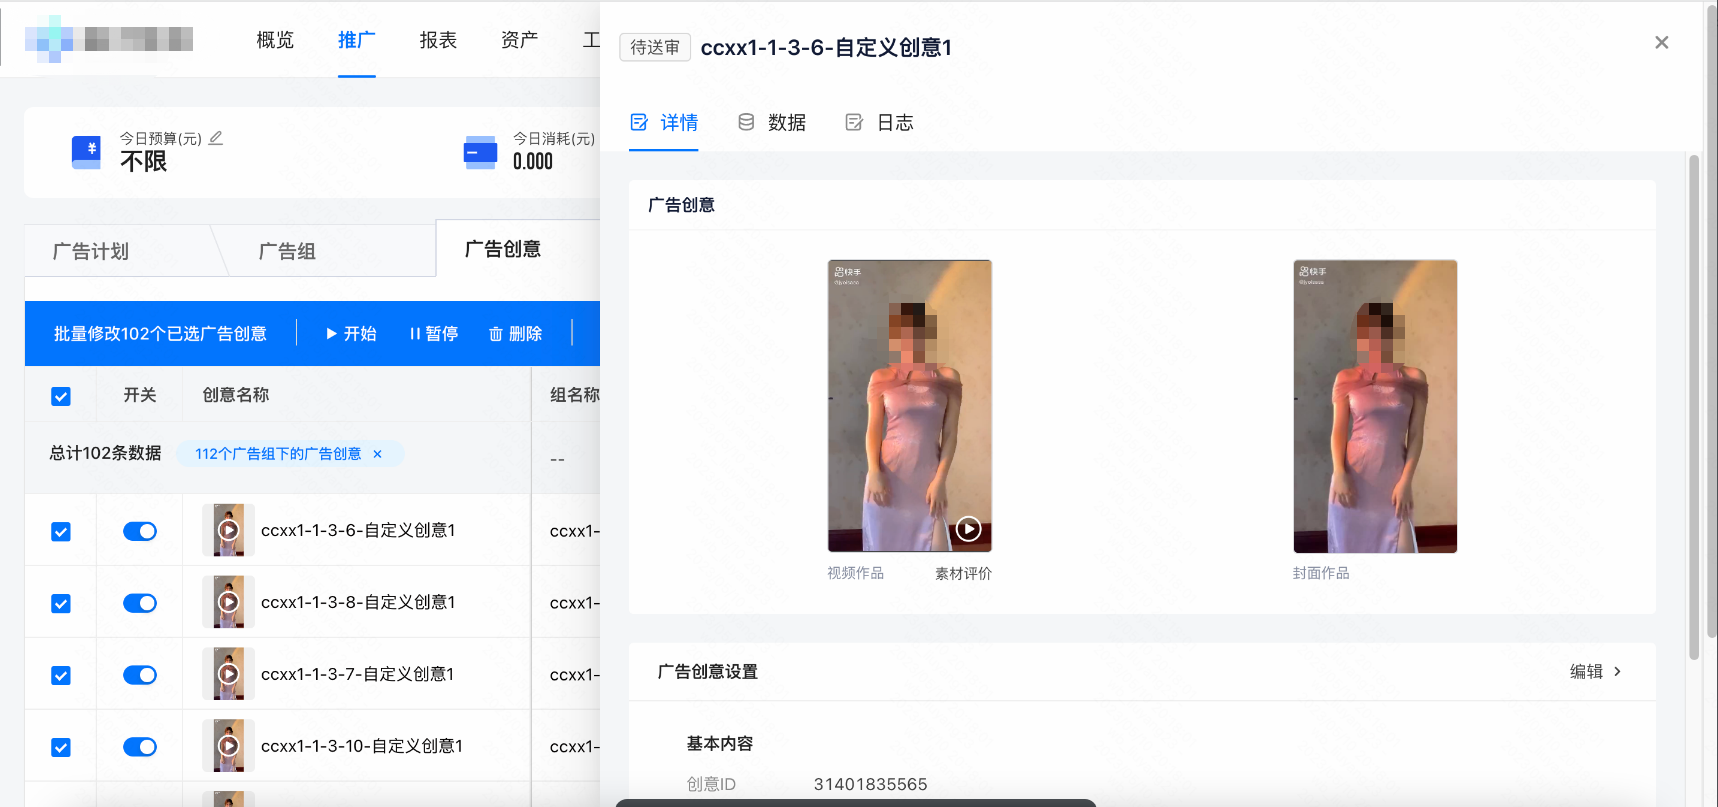Click the detail panel vertical scrollbar

coord(1693,407)
